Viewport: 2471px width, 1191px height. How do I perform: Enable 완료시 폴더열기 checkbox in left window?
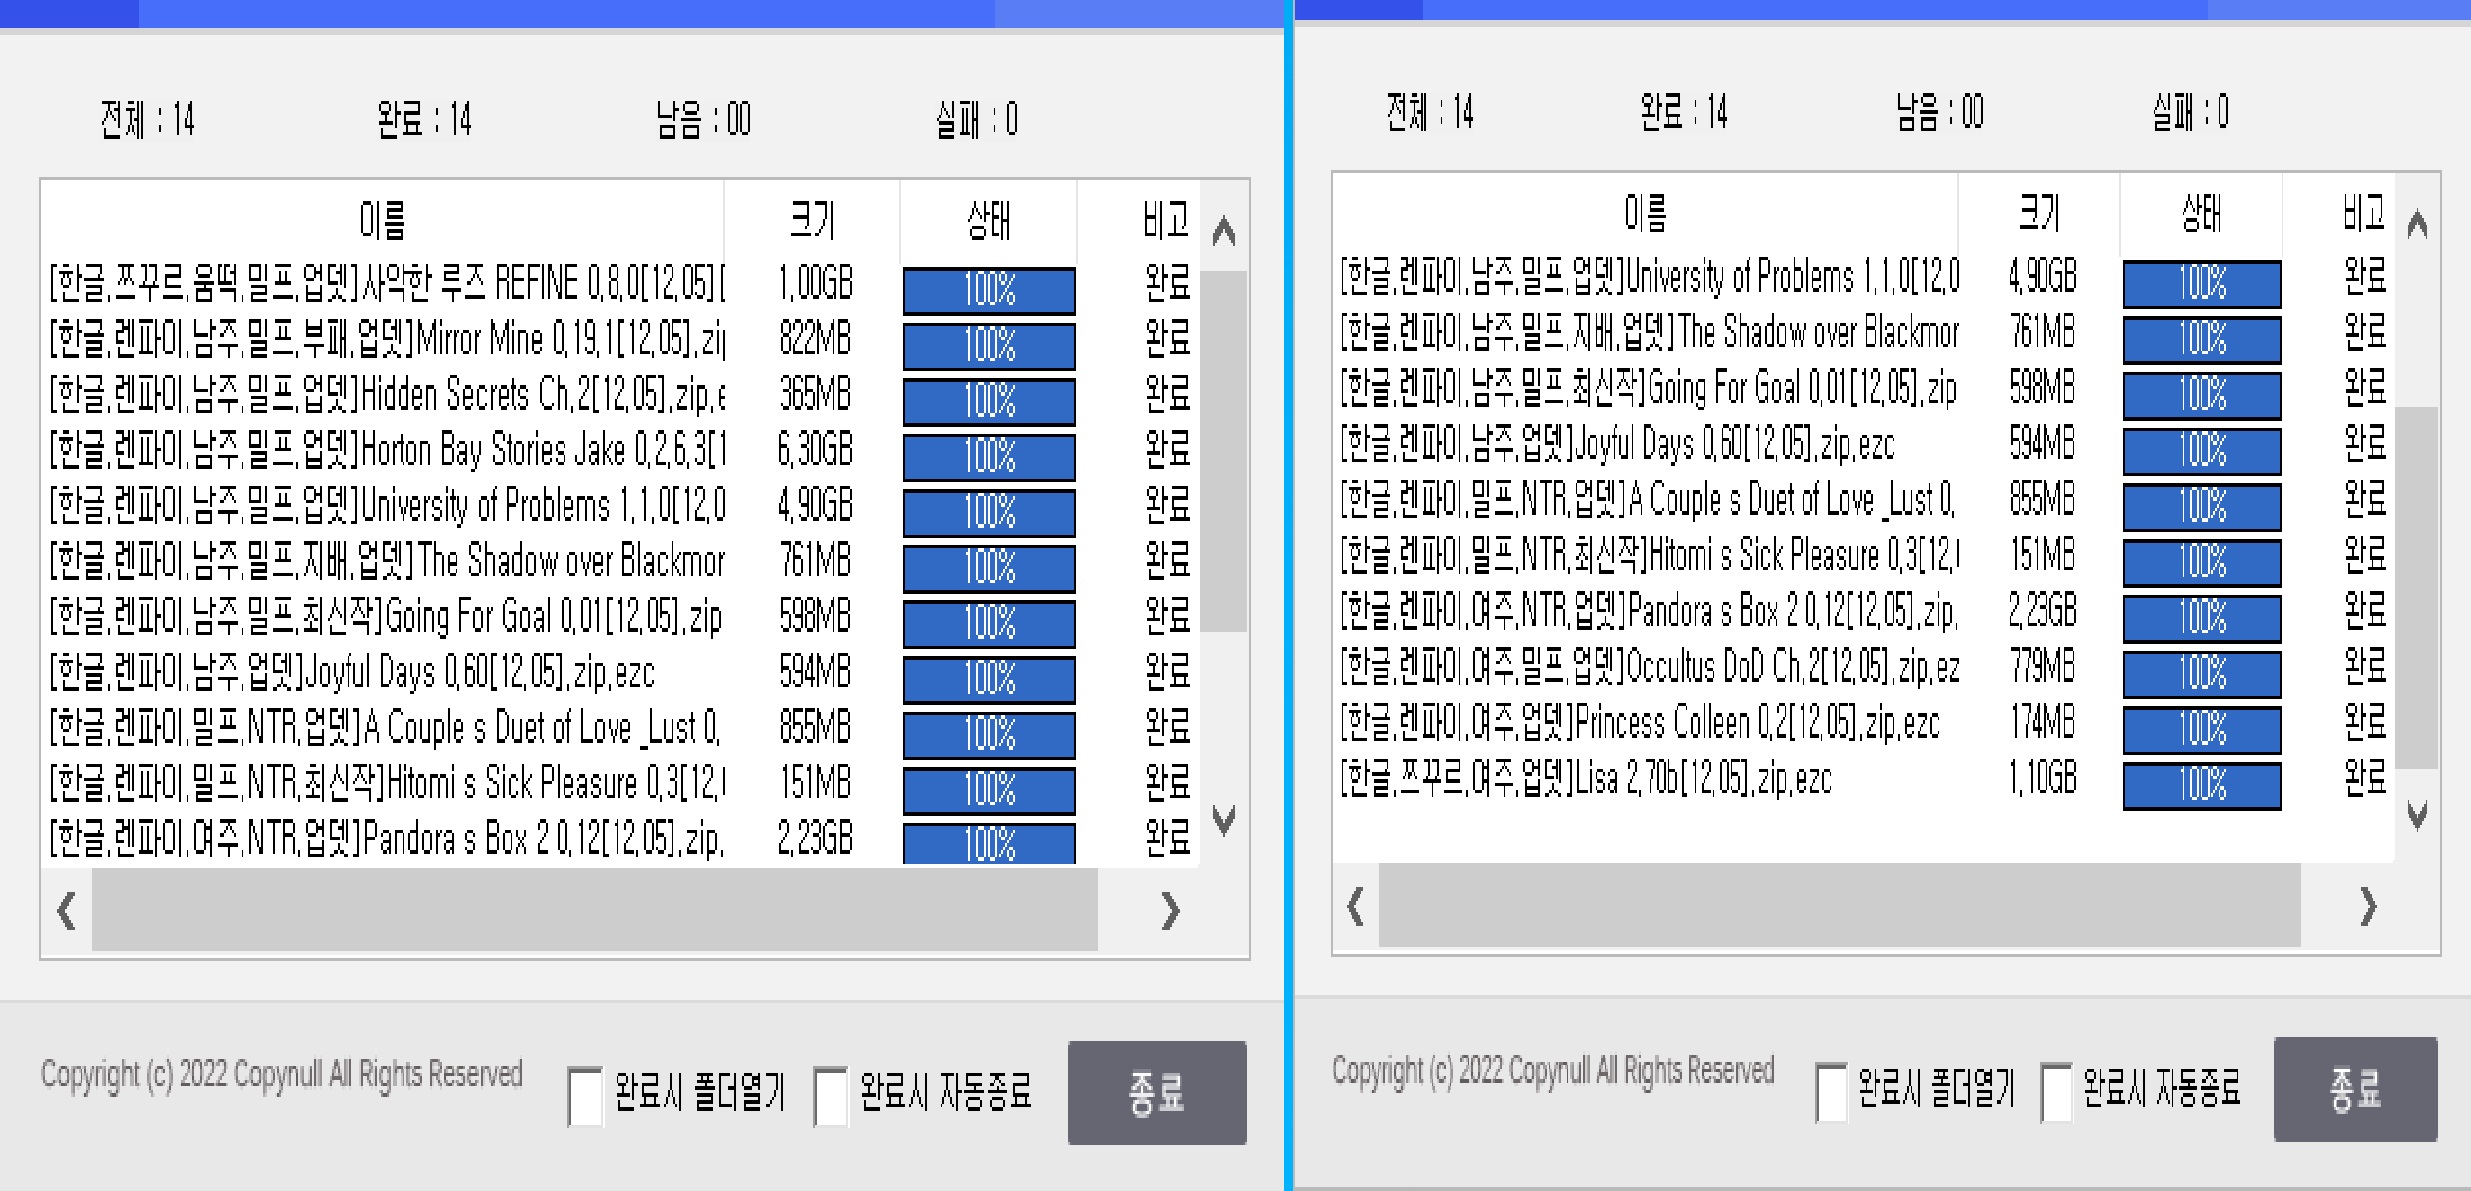click(585, 1096)
